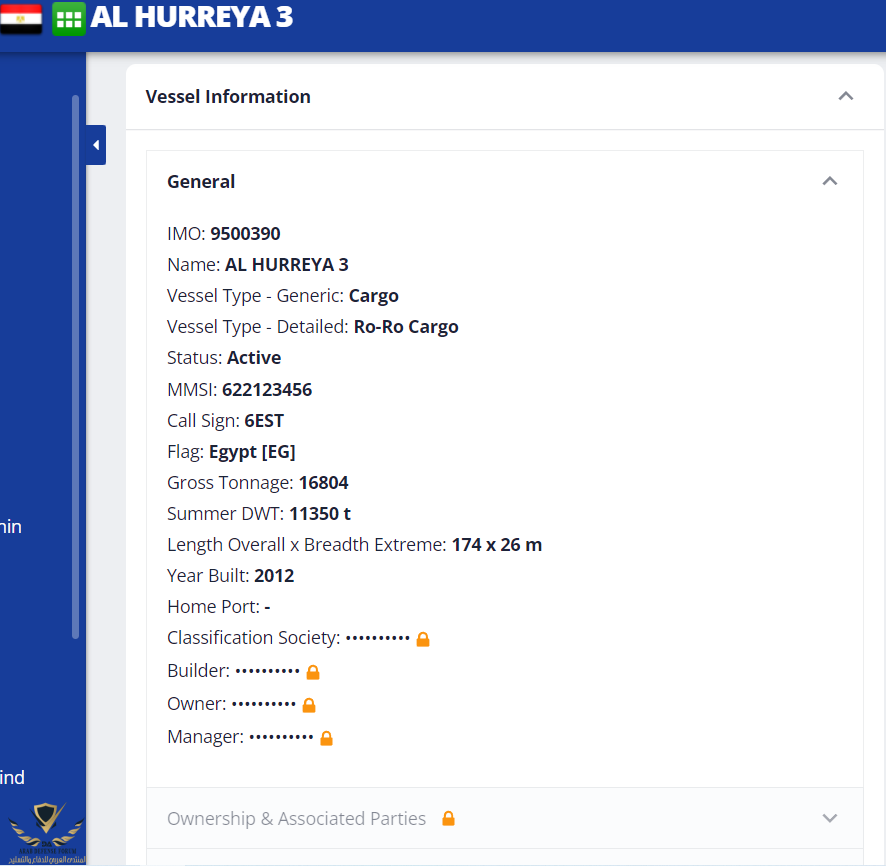This screenshot has width=886, height=866.
Task: Collapse the Vessel Information panel chevron
Action: (x=846, y=96)
